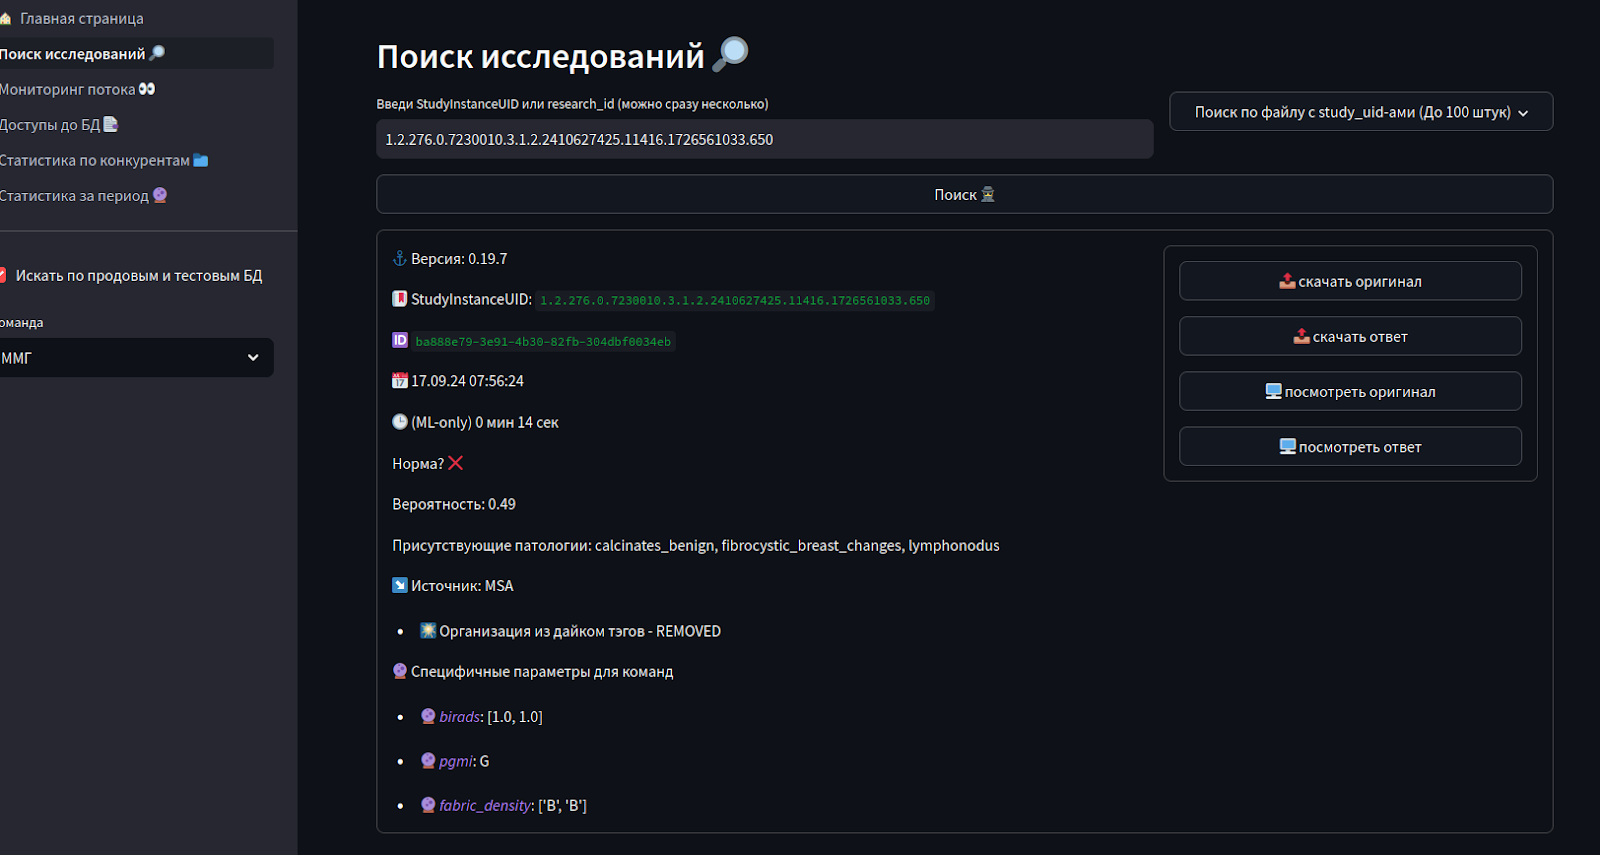The image size is (1600, 855).
Task: Click the red cross icon next to Норма
Action: click(x=456, y=463)
